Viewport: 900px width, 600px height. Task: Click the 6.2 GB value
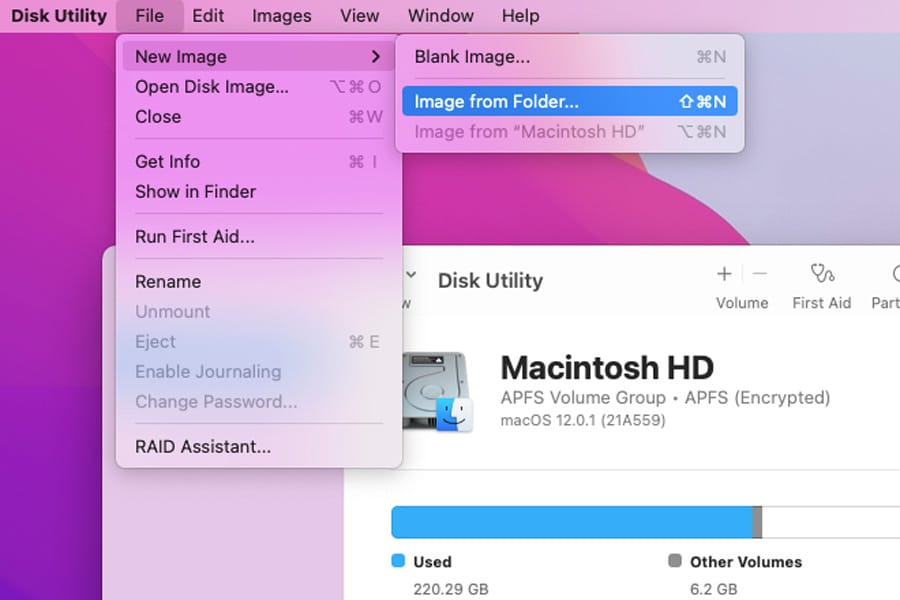713,589
